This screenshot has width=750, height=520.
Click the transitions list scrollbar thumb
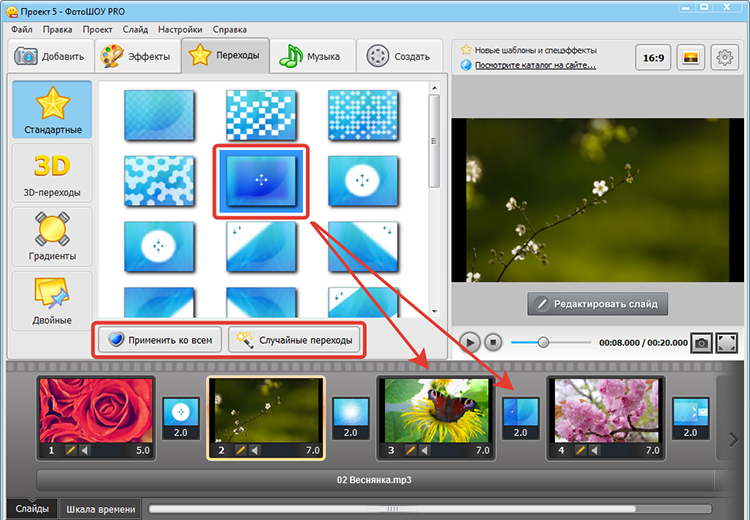(434, 141)
